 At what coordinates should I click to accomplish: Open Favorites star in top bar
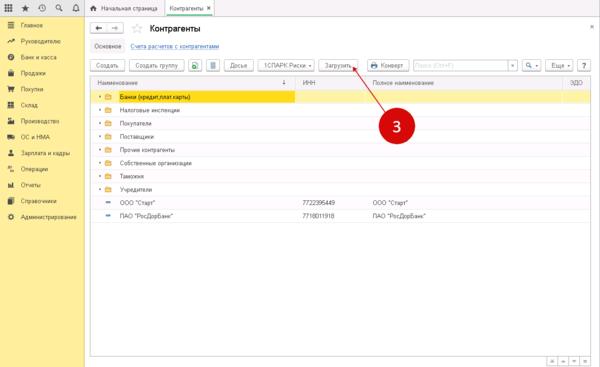coord(25,8)
